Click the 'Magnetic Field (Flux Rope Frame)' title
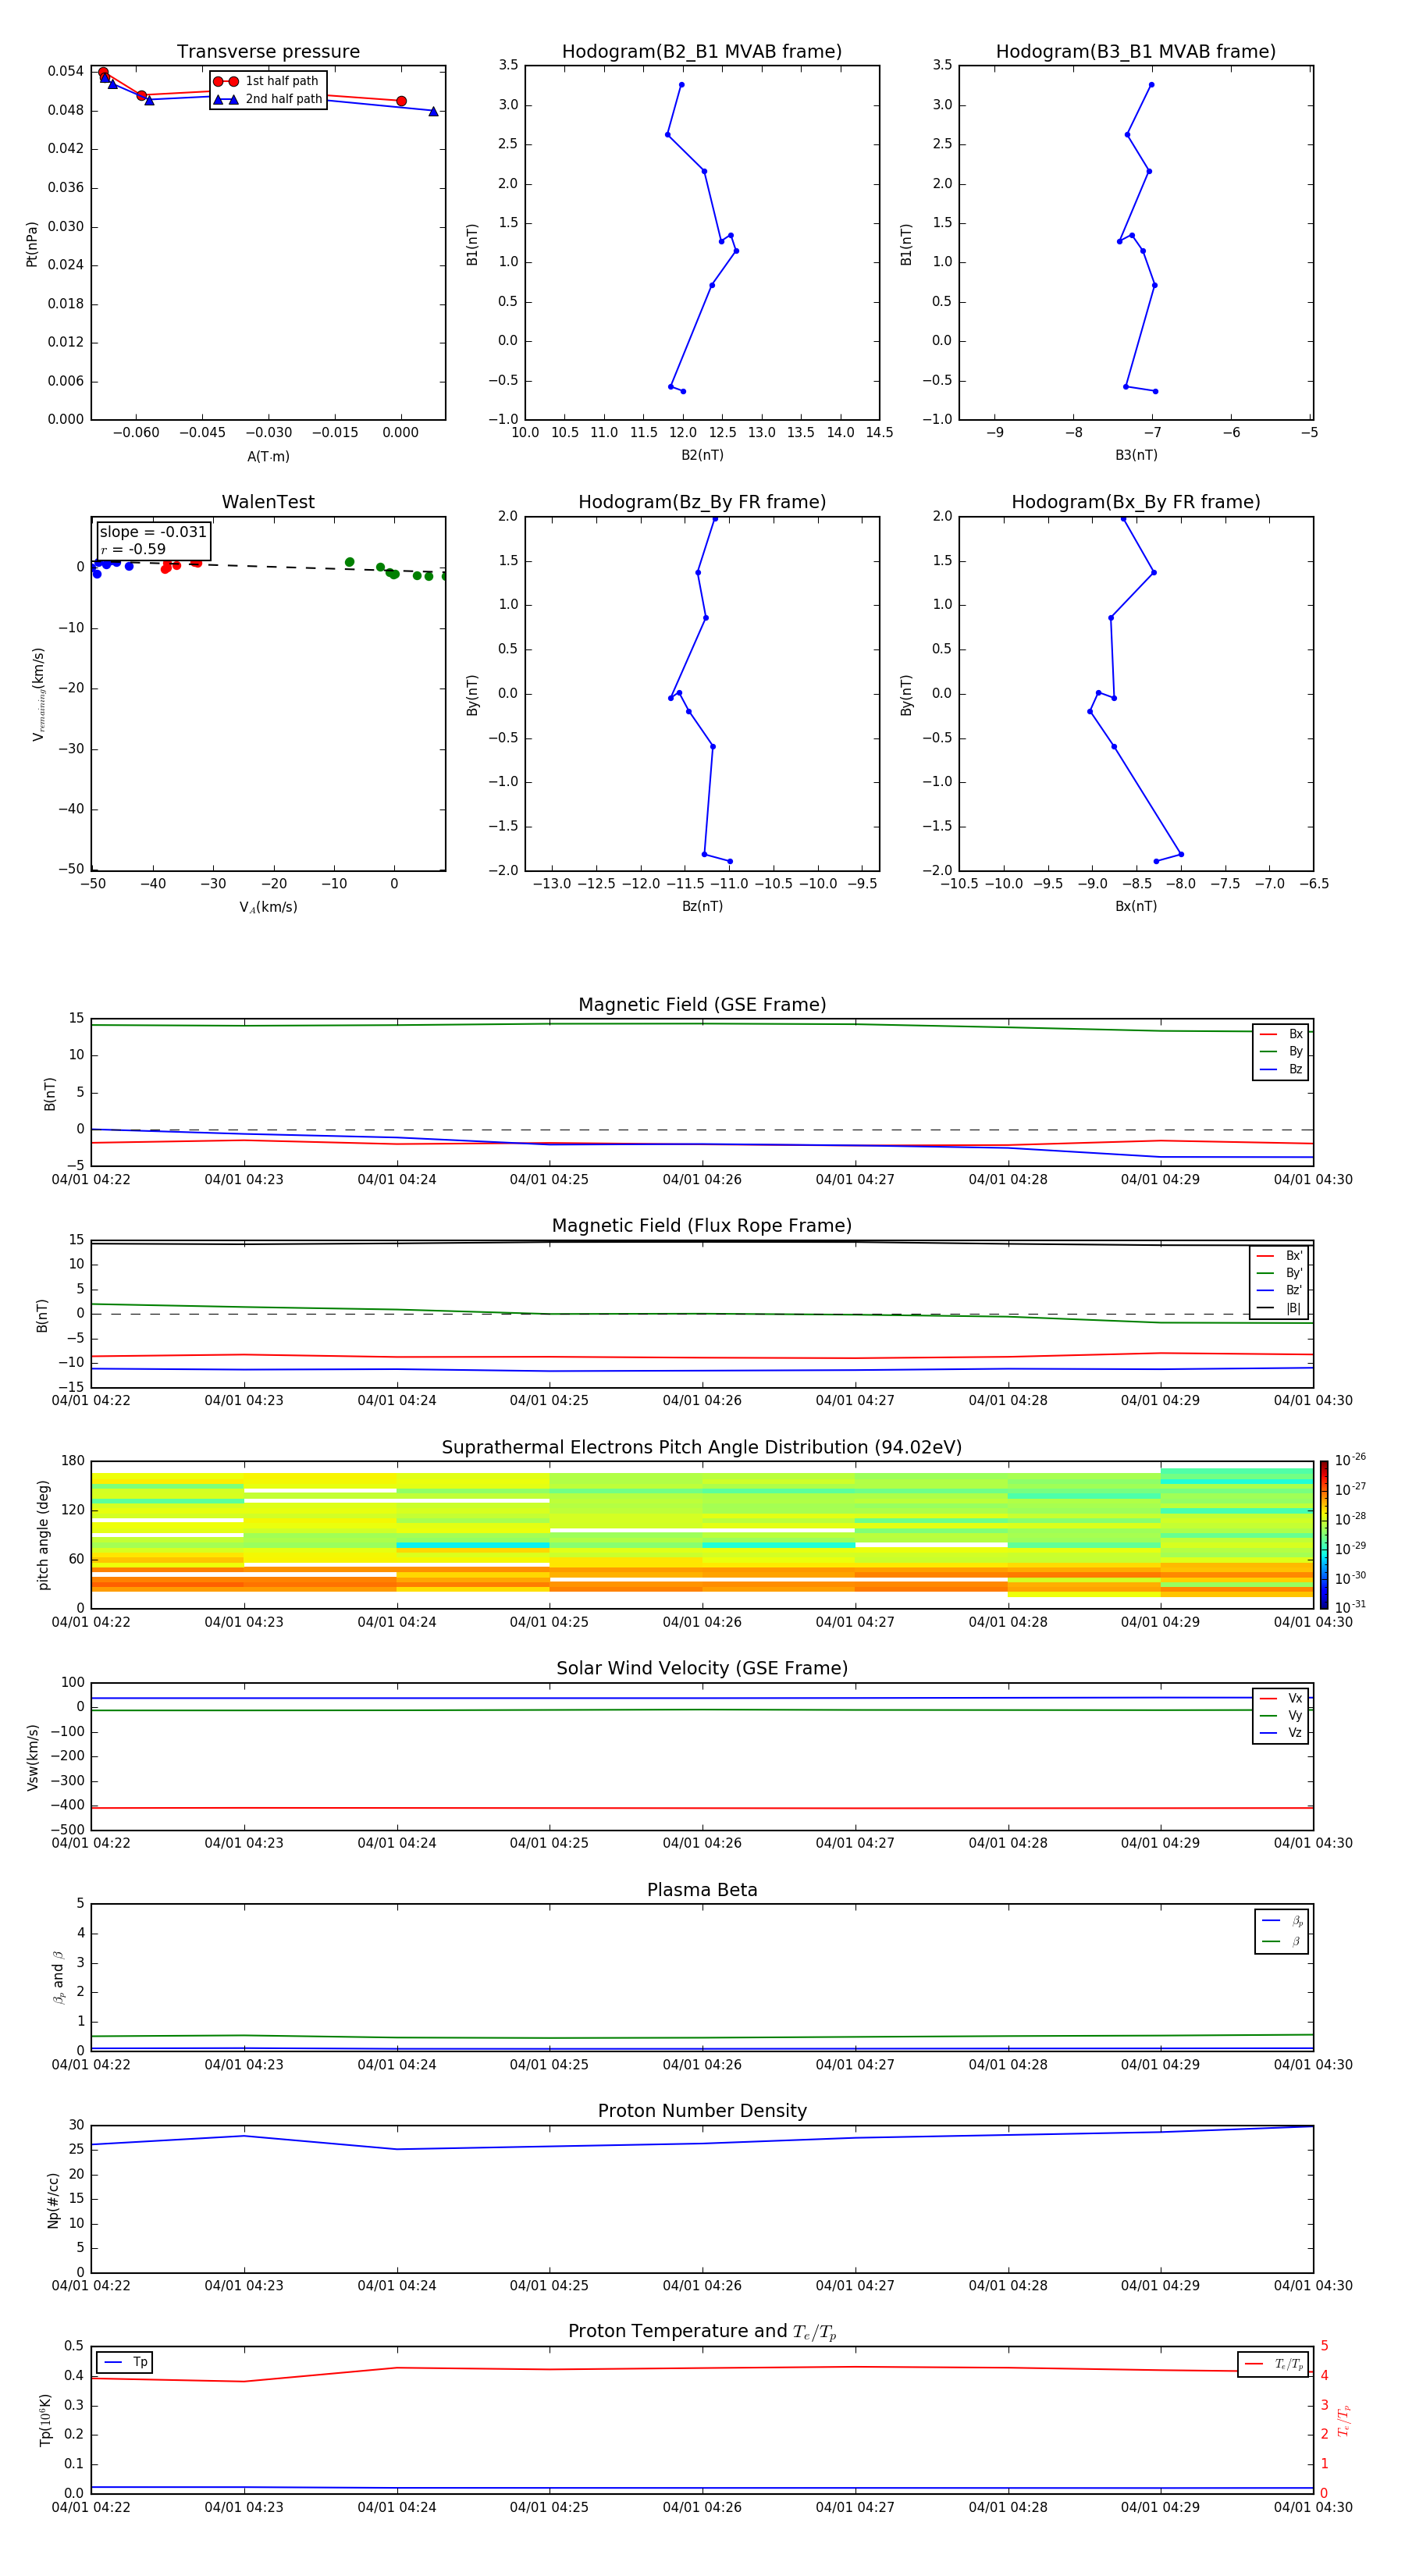 point(702,1226)
